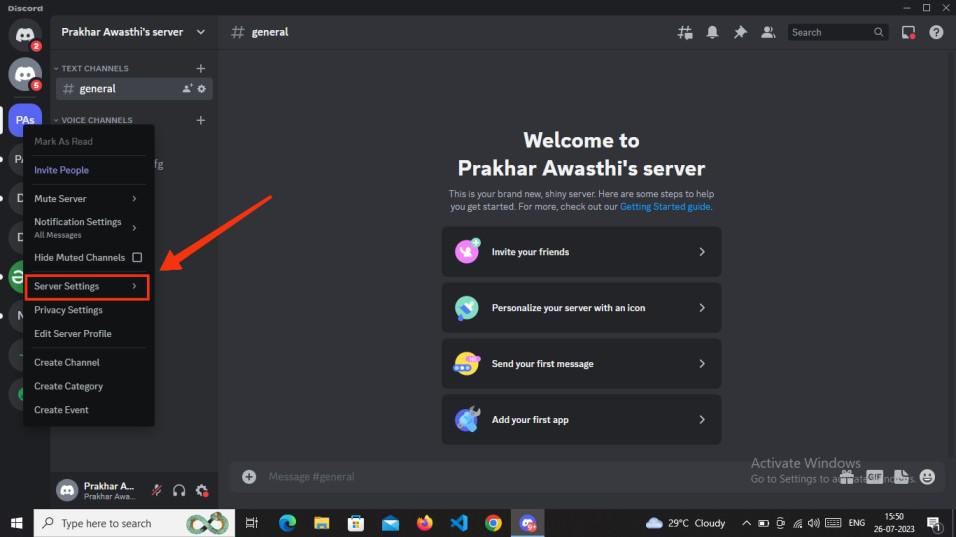Choose Create Category from context menu
Screen dimensions: 956x537
[87, 386]
